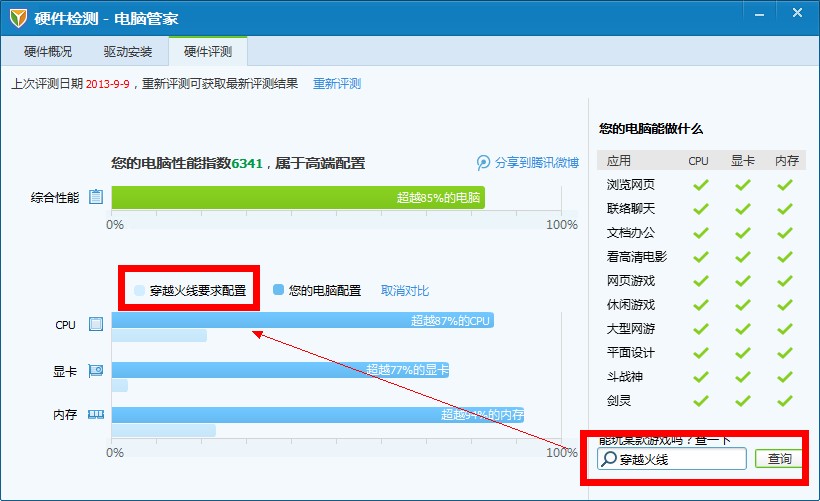Click the 显卡 column header in table
The image size is (820, 501).
pyautogui.click(x=743, y=161)
